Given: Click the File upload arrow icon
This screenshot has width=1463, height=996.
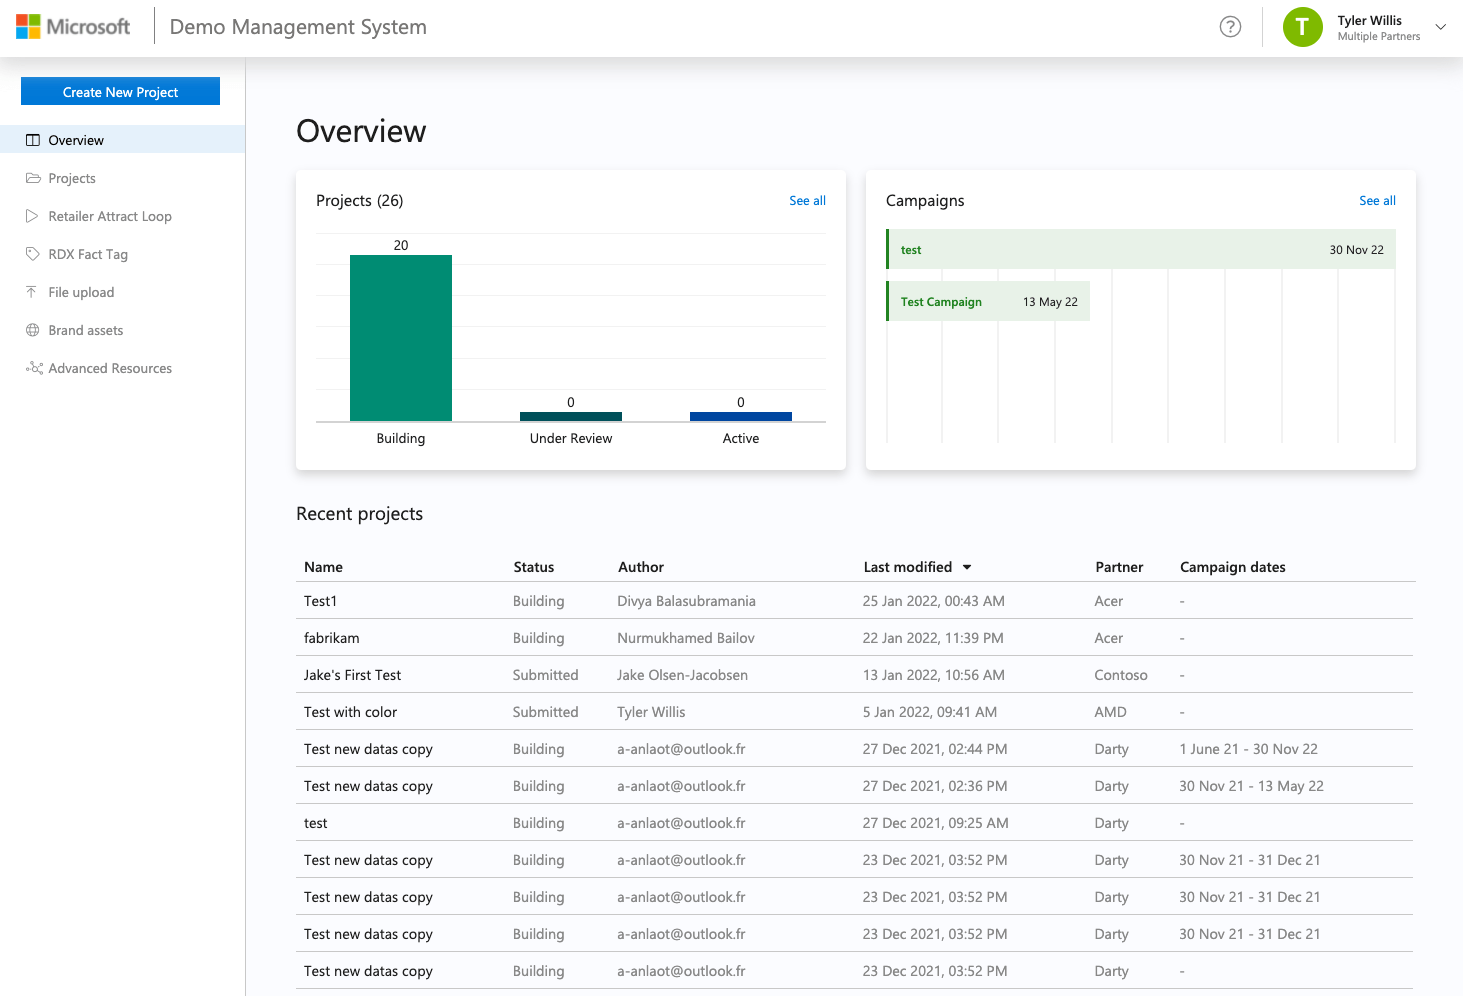Looking at the screenshot, I should point(32,292).
